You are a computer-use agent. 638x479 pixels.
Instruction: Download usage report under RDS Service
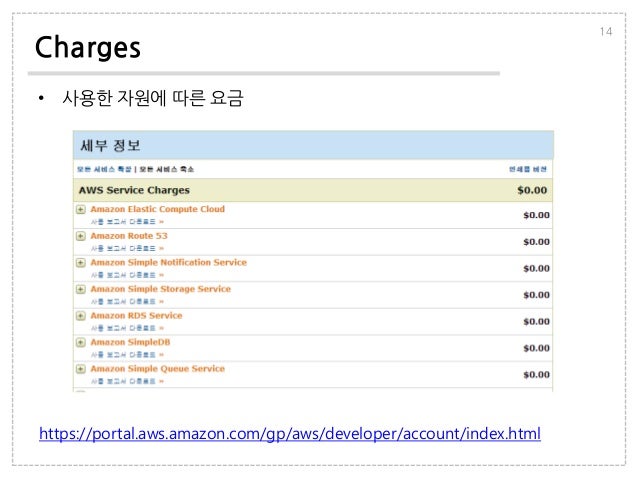point(127,328)
